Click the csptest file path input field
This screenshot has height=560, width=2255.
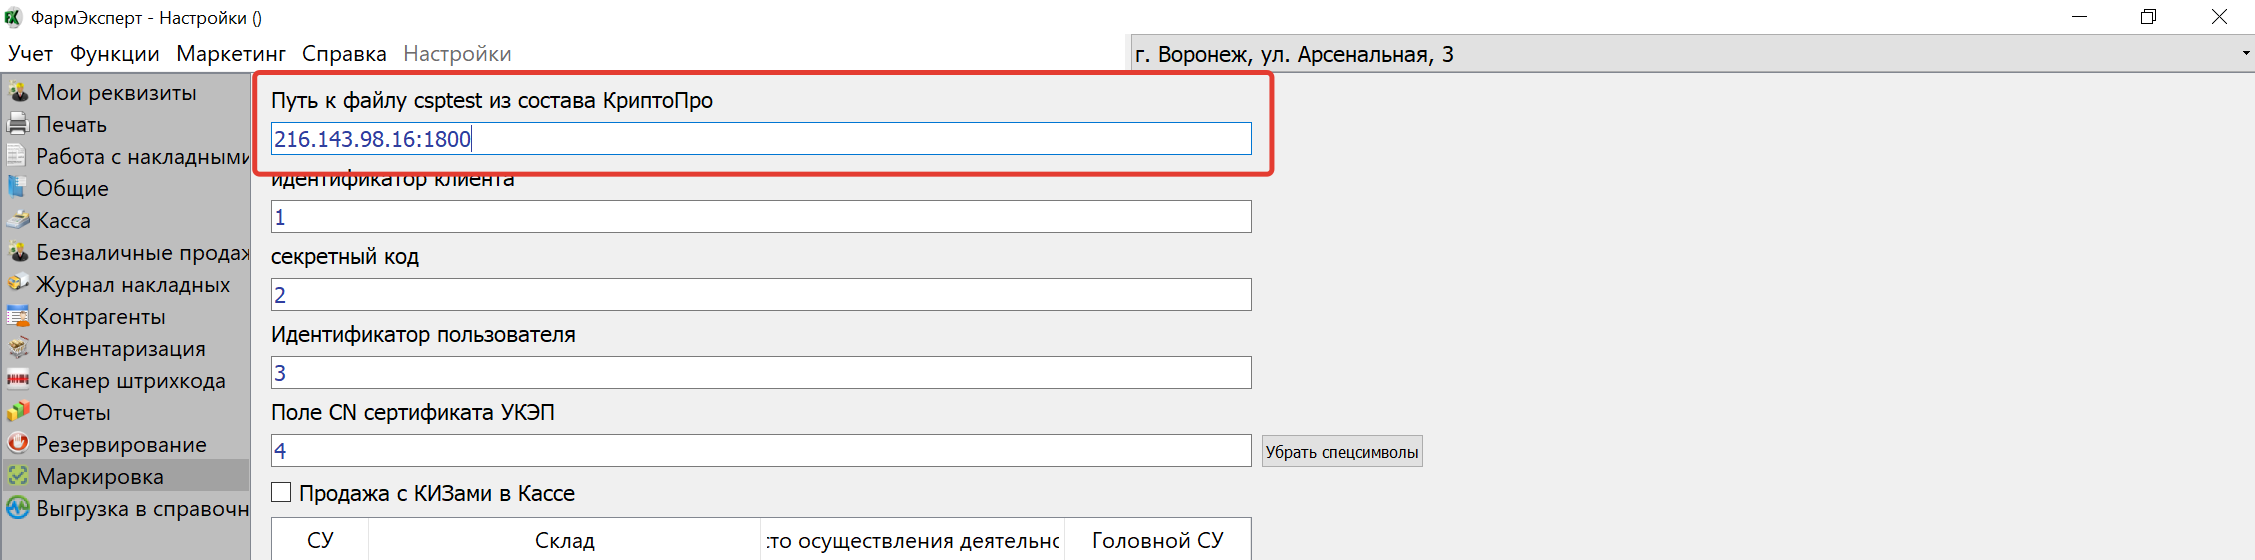[760, 139]
